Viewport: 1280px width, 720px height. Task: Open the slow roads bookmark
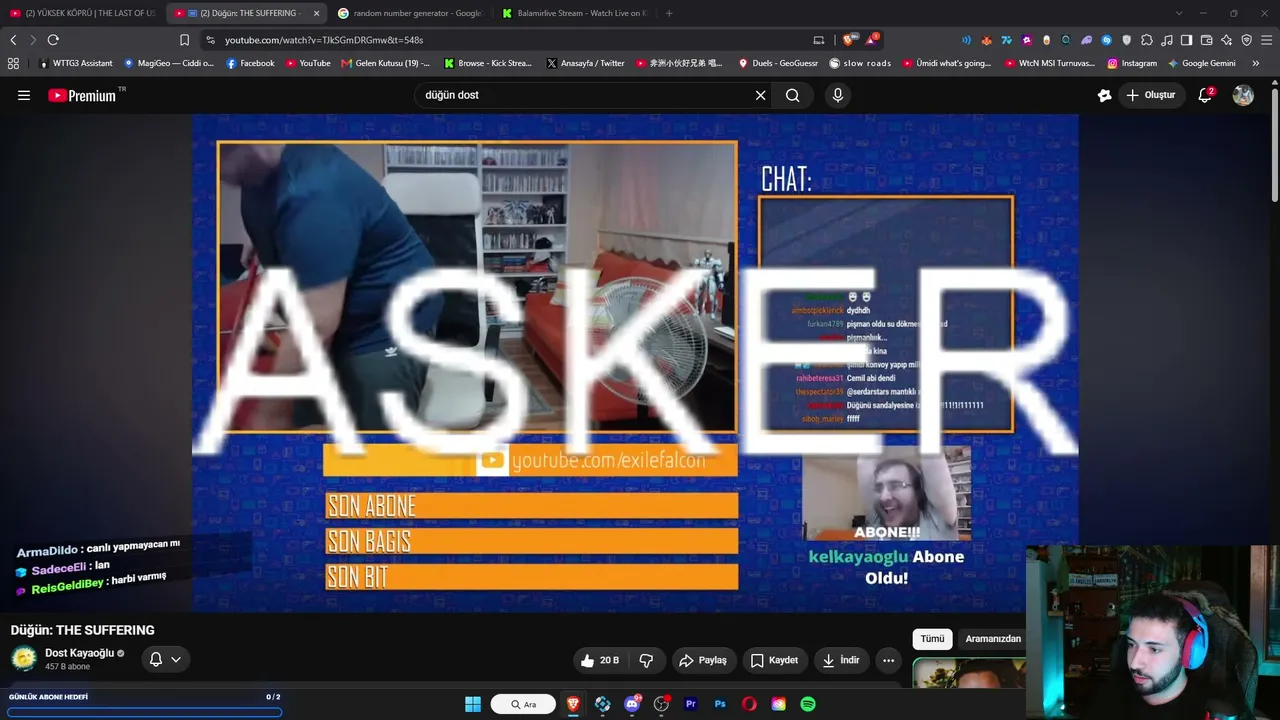coord(860,63)
